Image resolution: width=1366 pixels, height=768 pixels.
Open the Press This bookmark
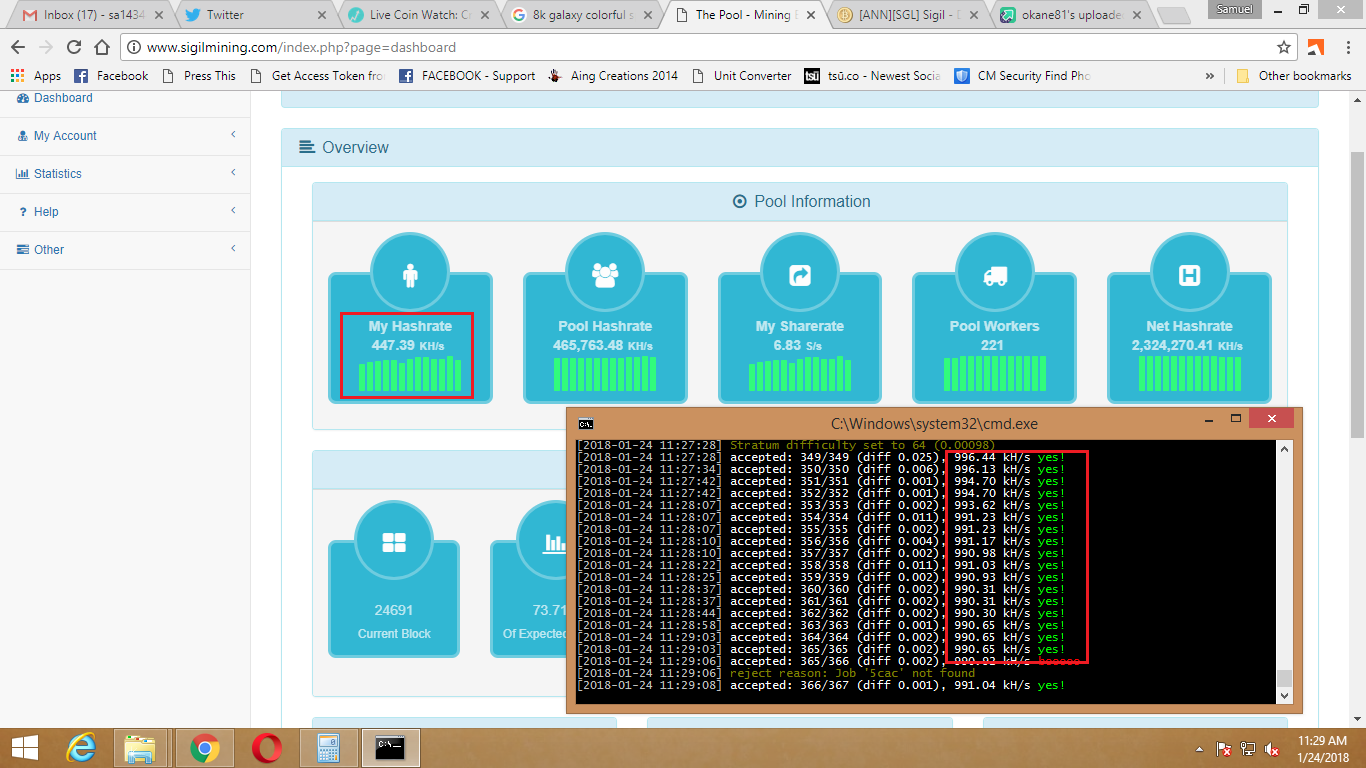coord(197,76)
